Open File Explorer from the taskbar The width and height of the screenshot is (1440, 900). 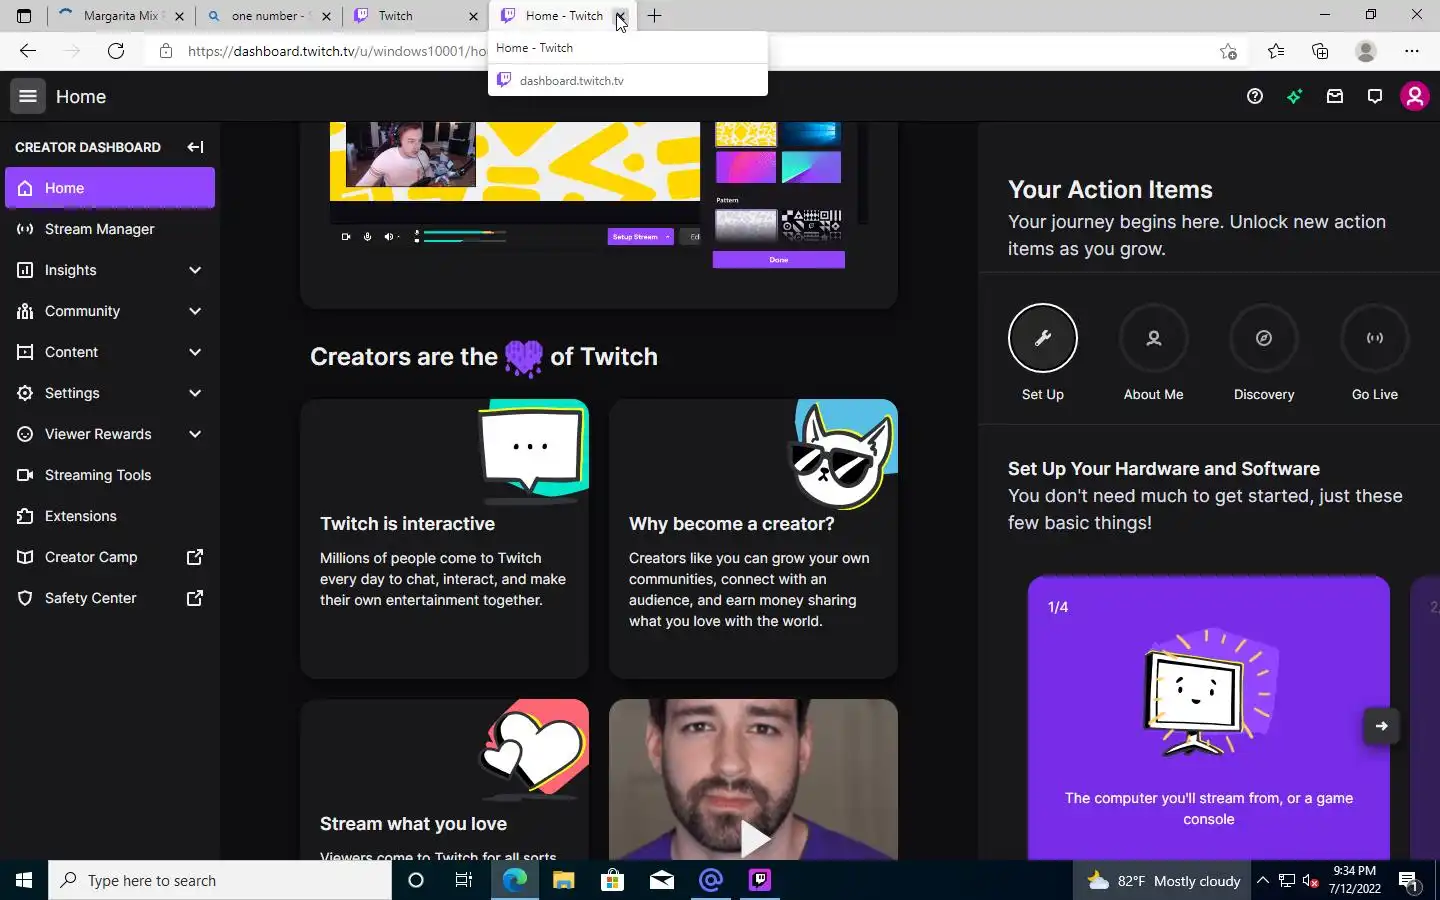coord(563,880)
